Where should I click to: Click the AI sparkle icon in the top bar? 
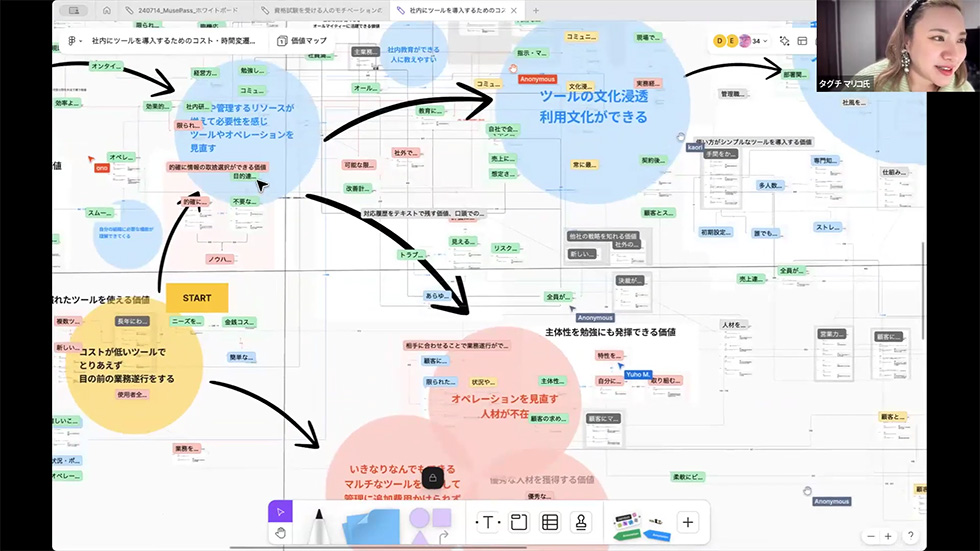pos(784,41)
